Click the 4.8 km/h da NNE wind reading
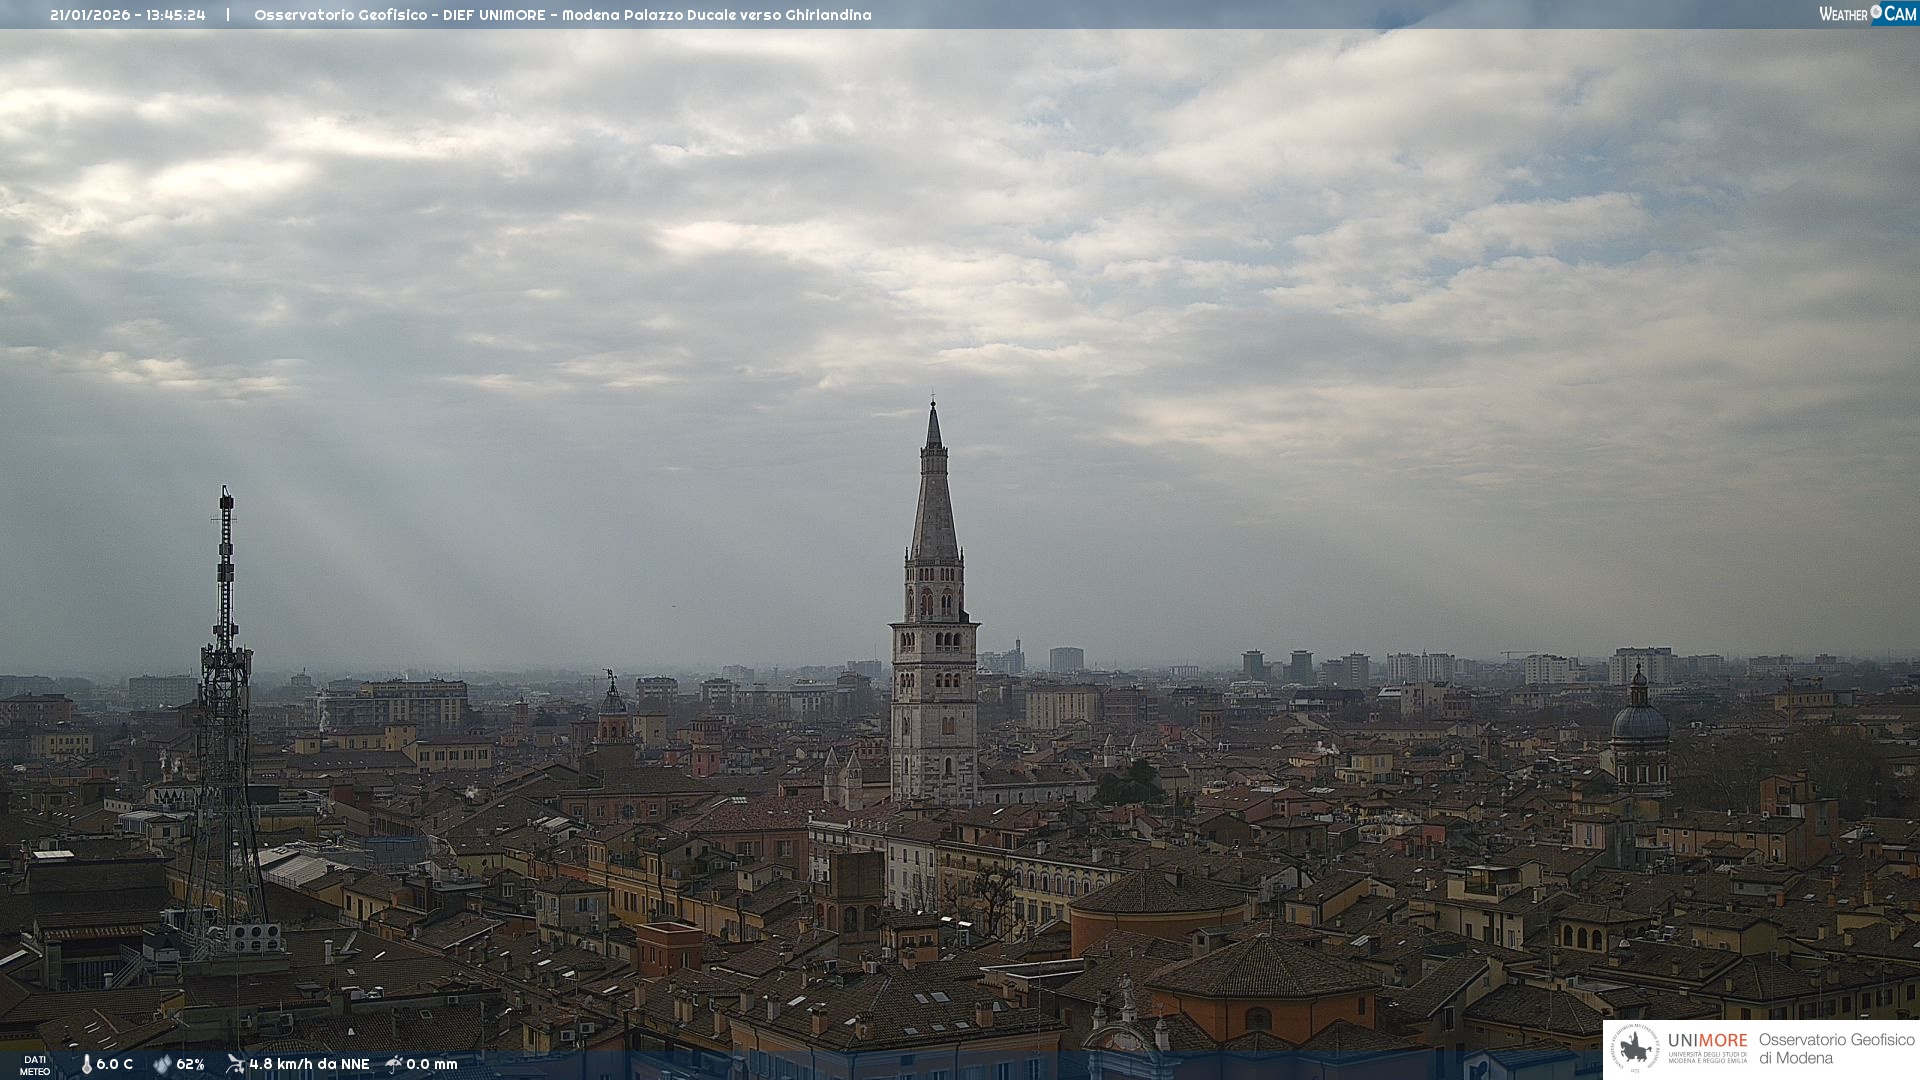Screen dimensions: 1920x1080 [x=309, y=1064]
